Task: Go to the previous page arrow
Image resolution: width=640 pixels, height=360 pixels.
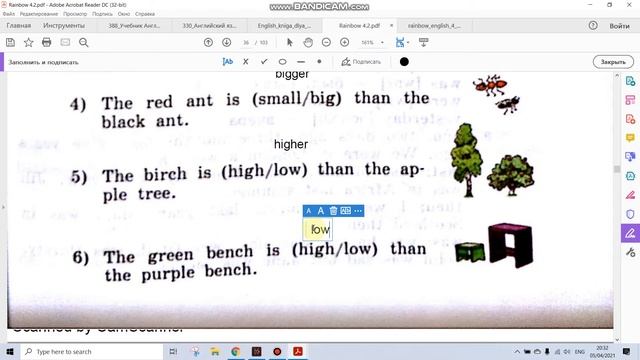Action: (208, 42)
